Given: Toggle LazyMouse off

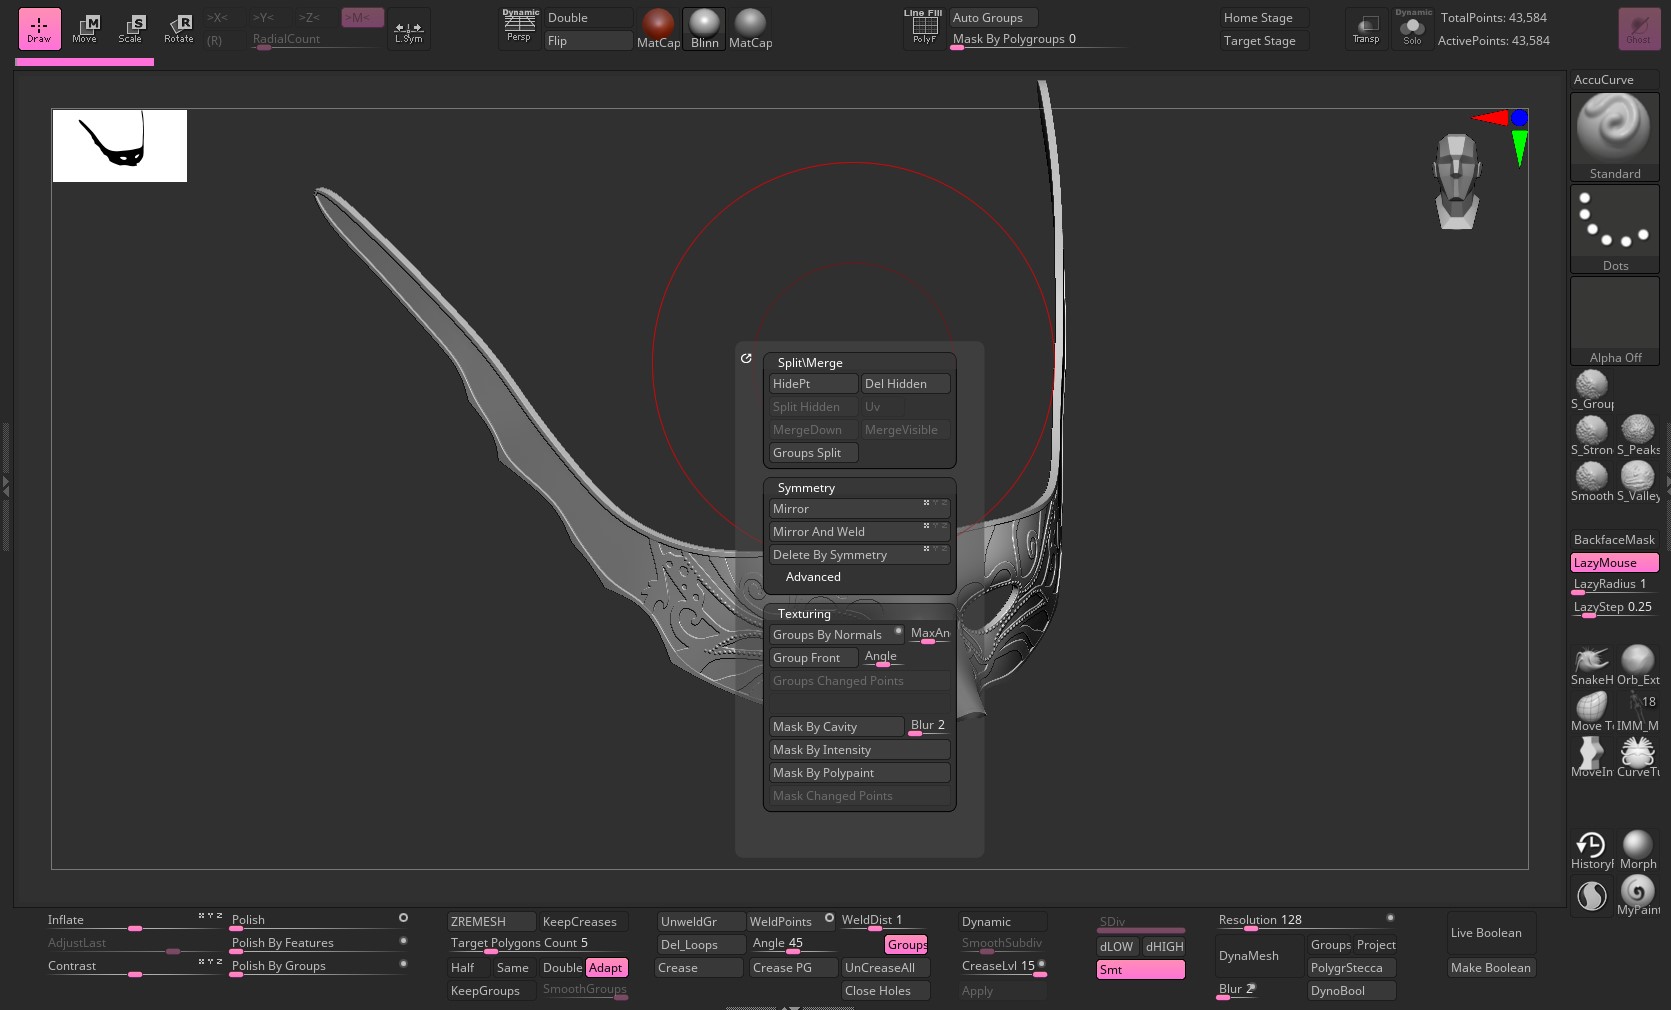Looking at the screenshot, I should tap(1614, 563).
